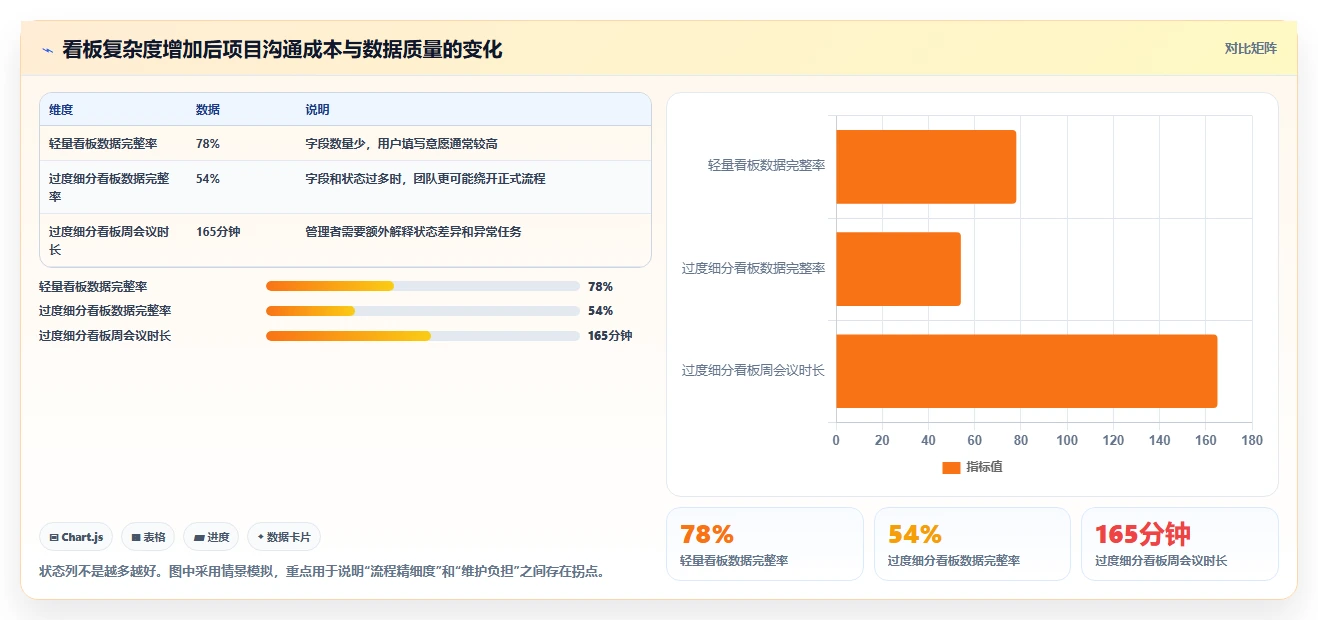The image size is (1318, 620).
Task: Click the chart bar for 过度细分看板周会议时长
Action: (1026, 371)
